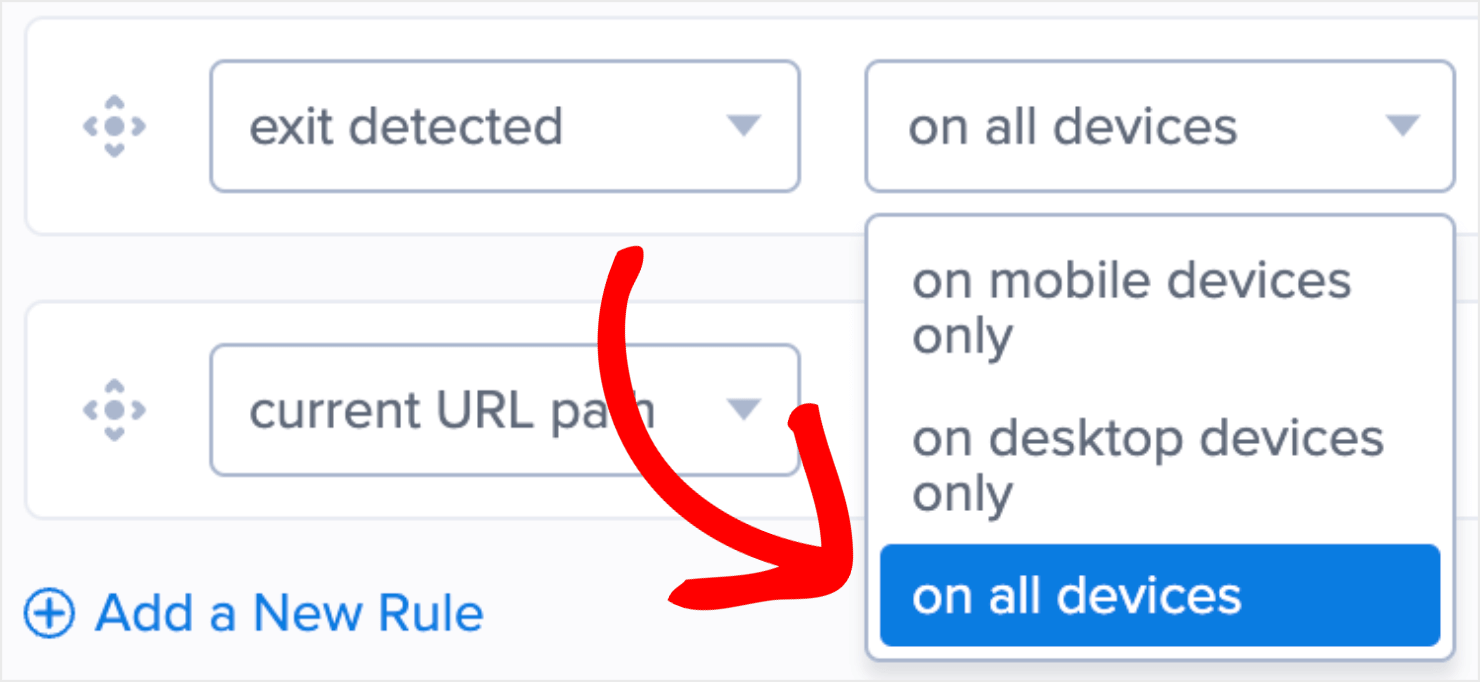Expand the current URL path dropdown arrow
The width and height of the screenshot is (1480, 682).
743,410
